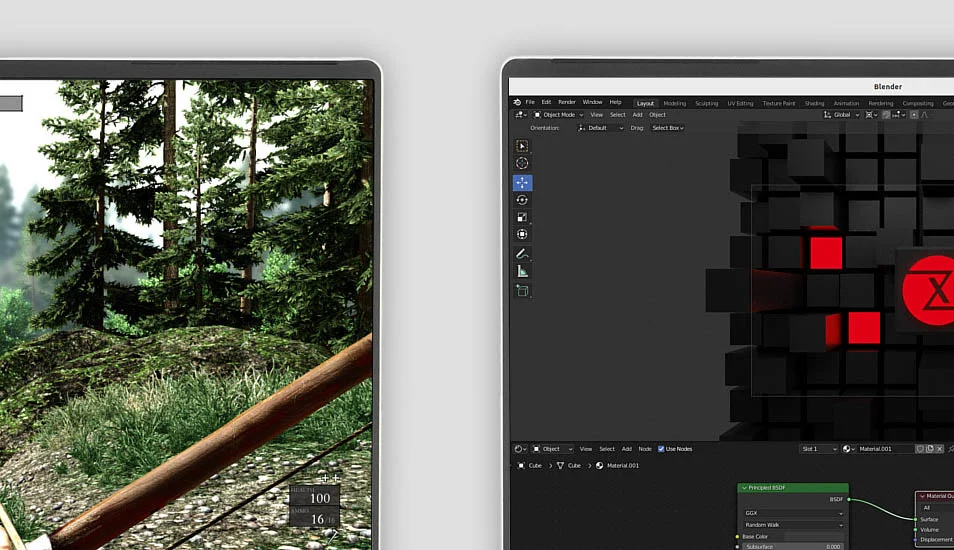The width and height of the screenshot is (954, 550).
Task: Select the Measure tool
Action: tap(522, 271)
